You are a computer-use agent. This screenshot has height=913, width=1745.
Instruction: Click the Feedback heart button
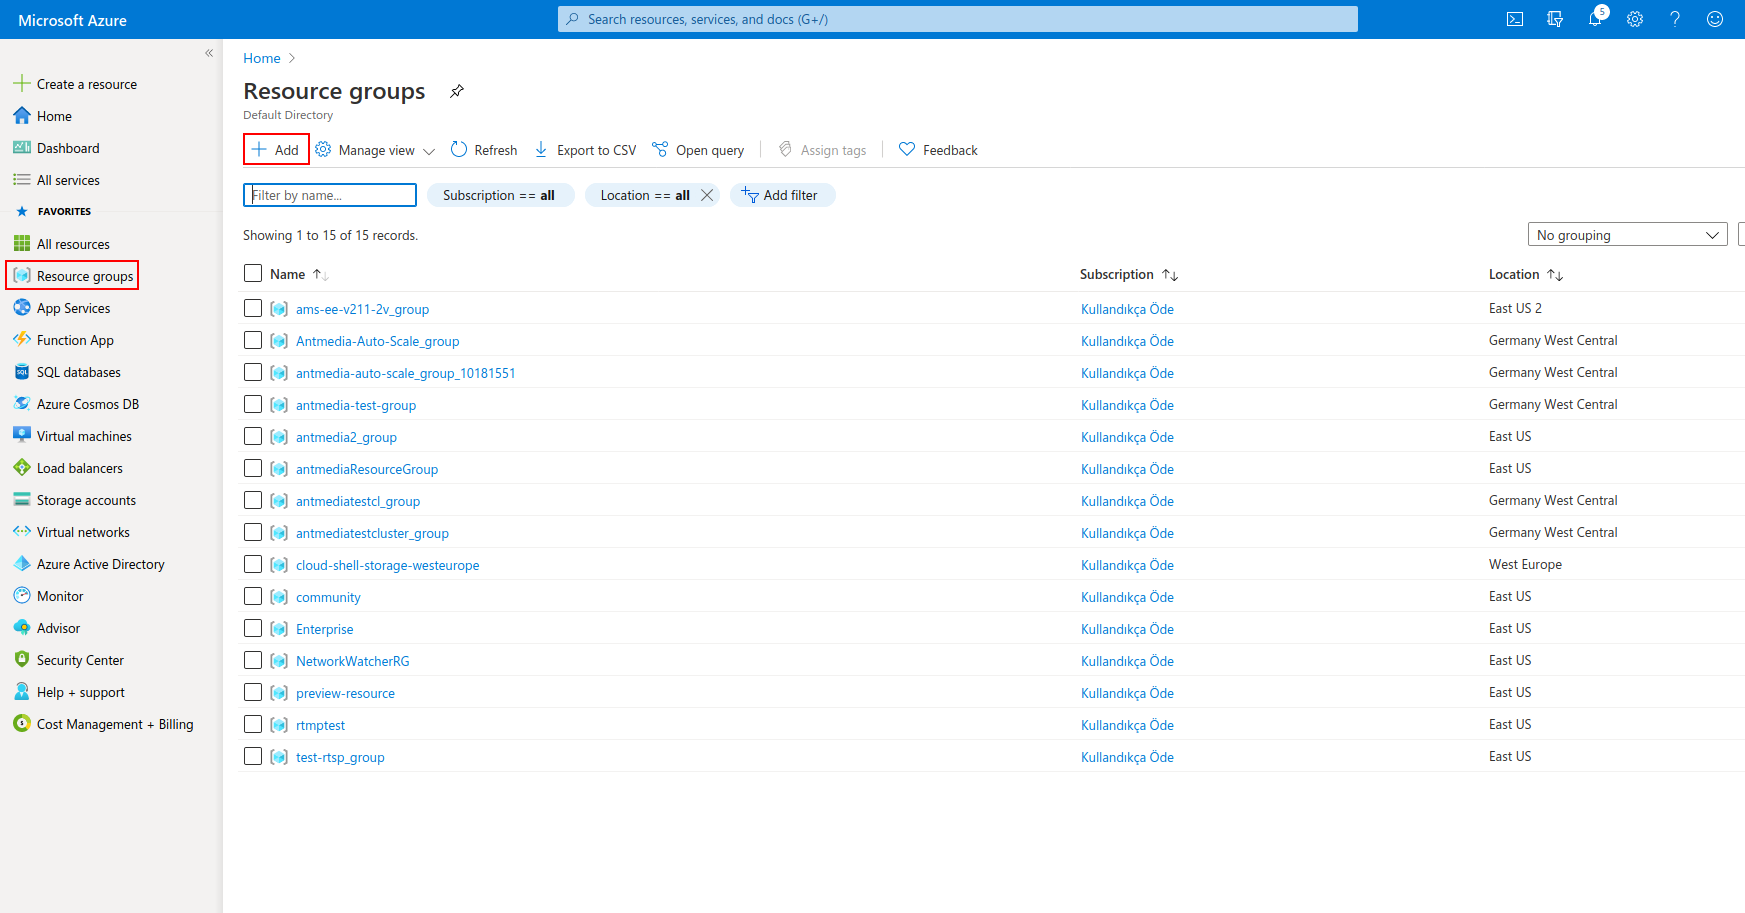click(938, 150)
